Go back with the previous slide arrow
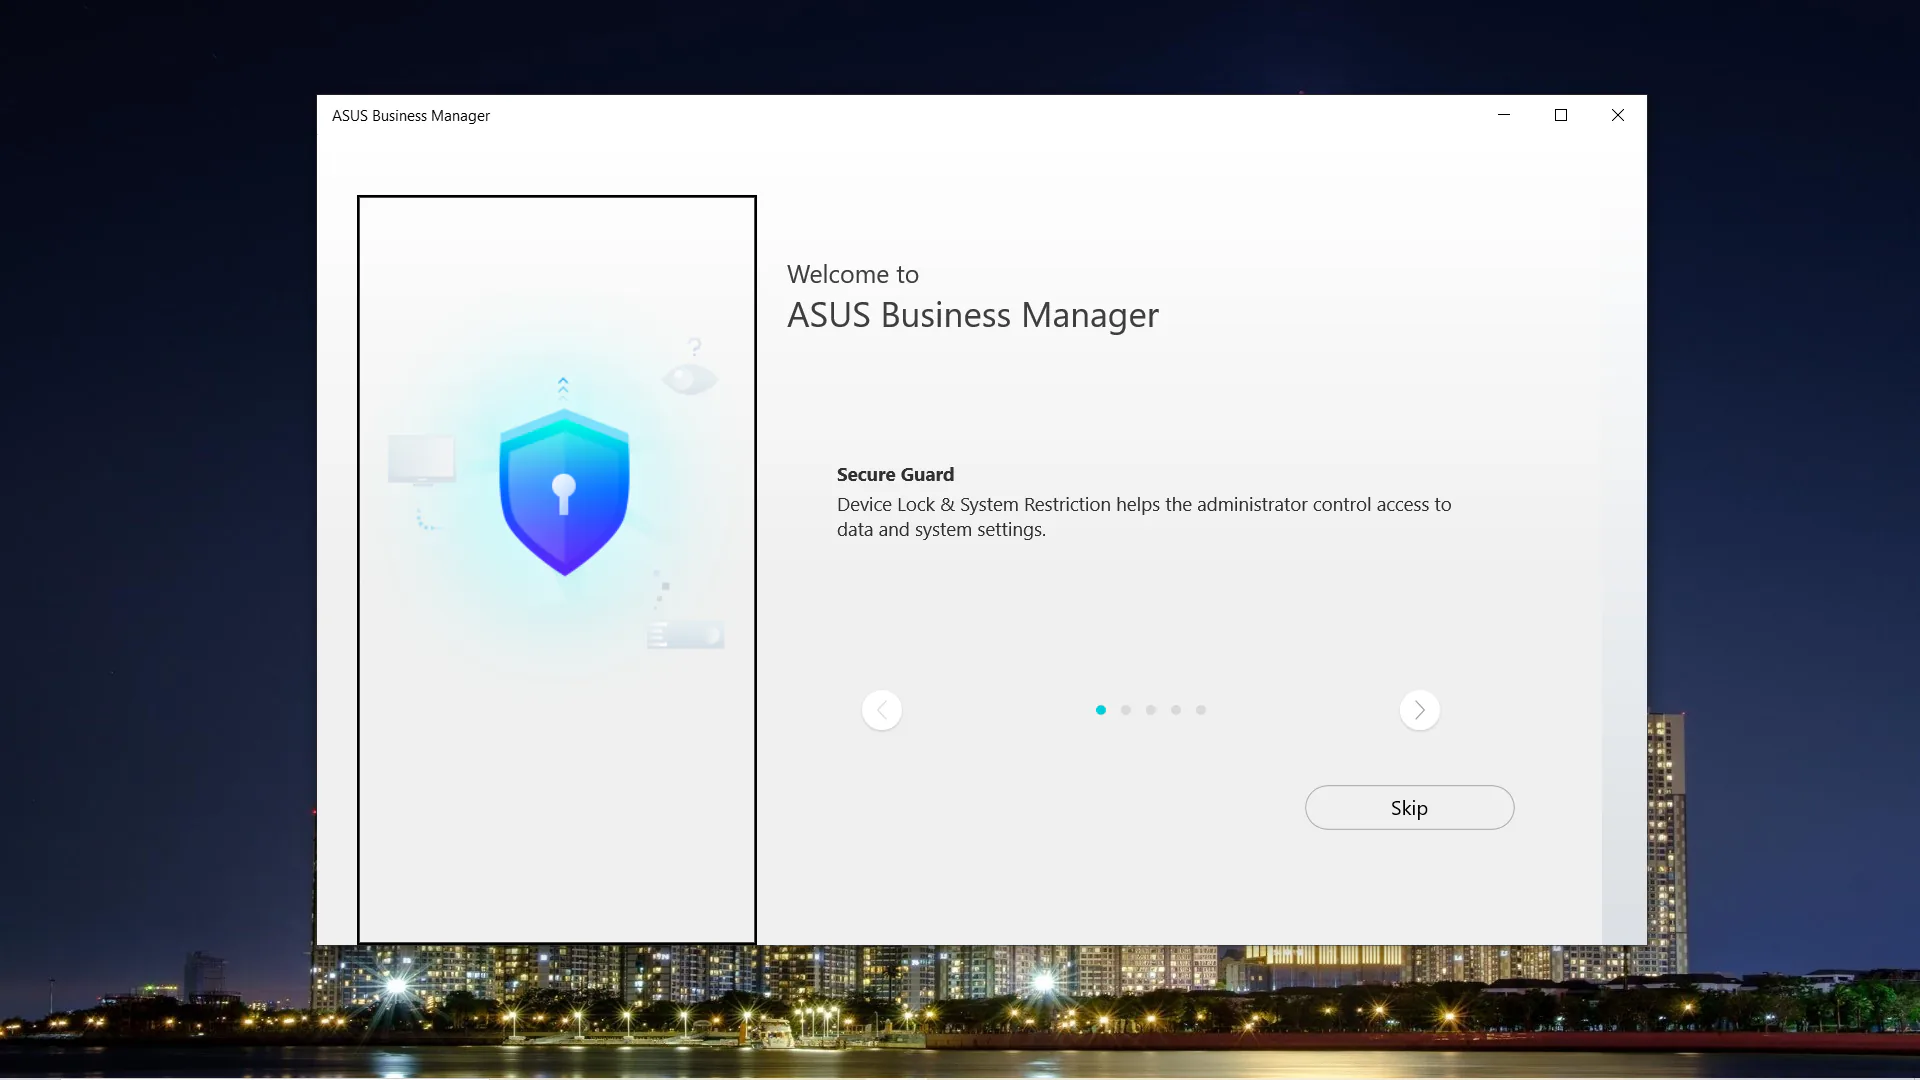 click(882, 710)
